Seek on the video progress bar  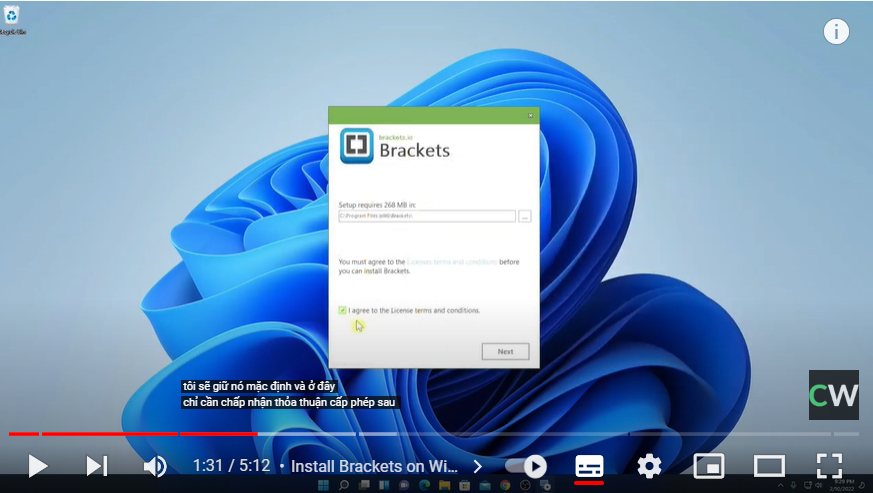(x=434, y=433)
